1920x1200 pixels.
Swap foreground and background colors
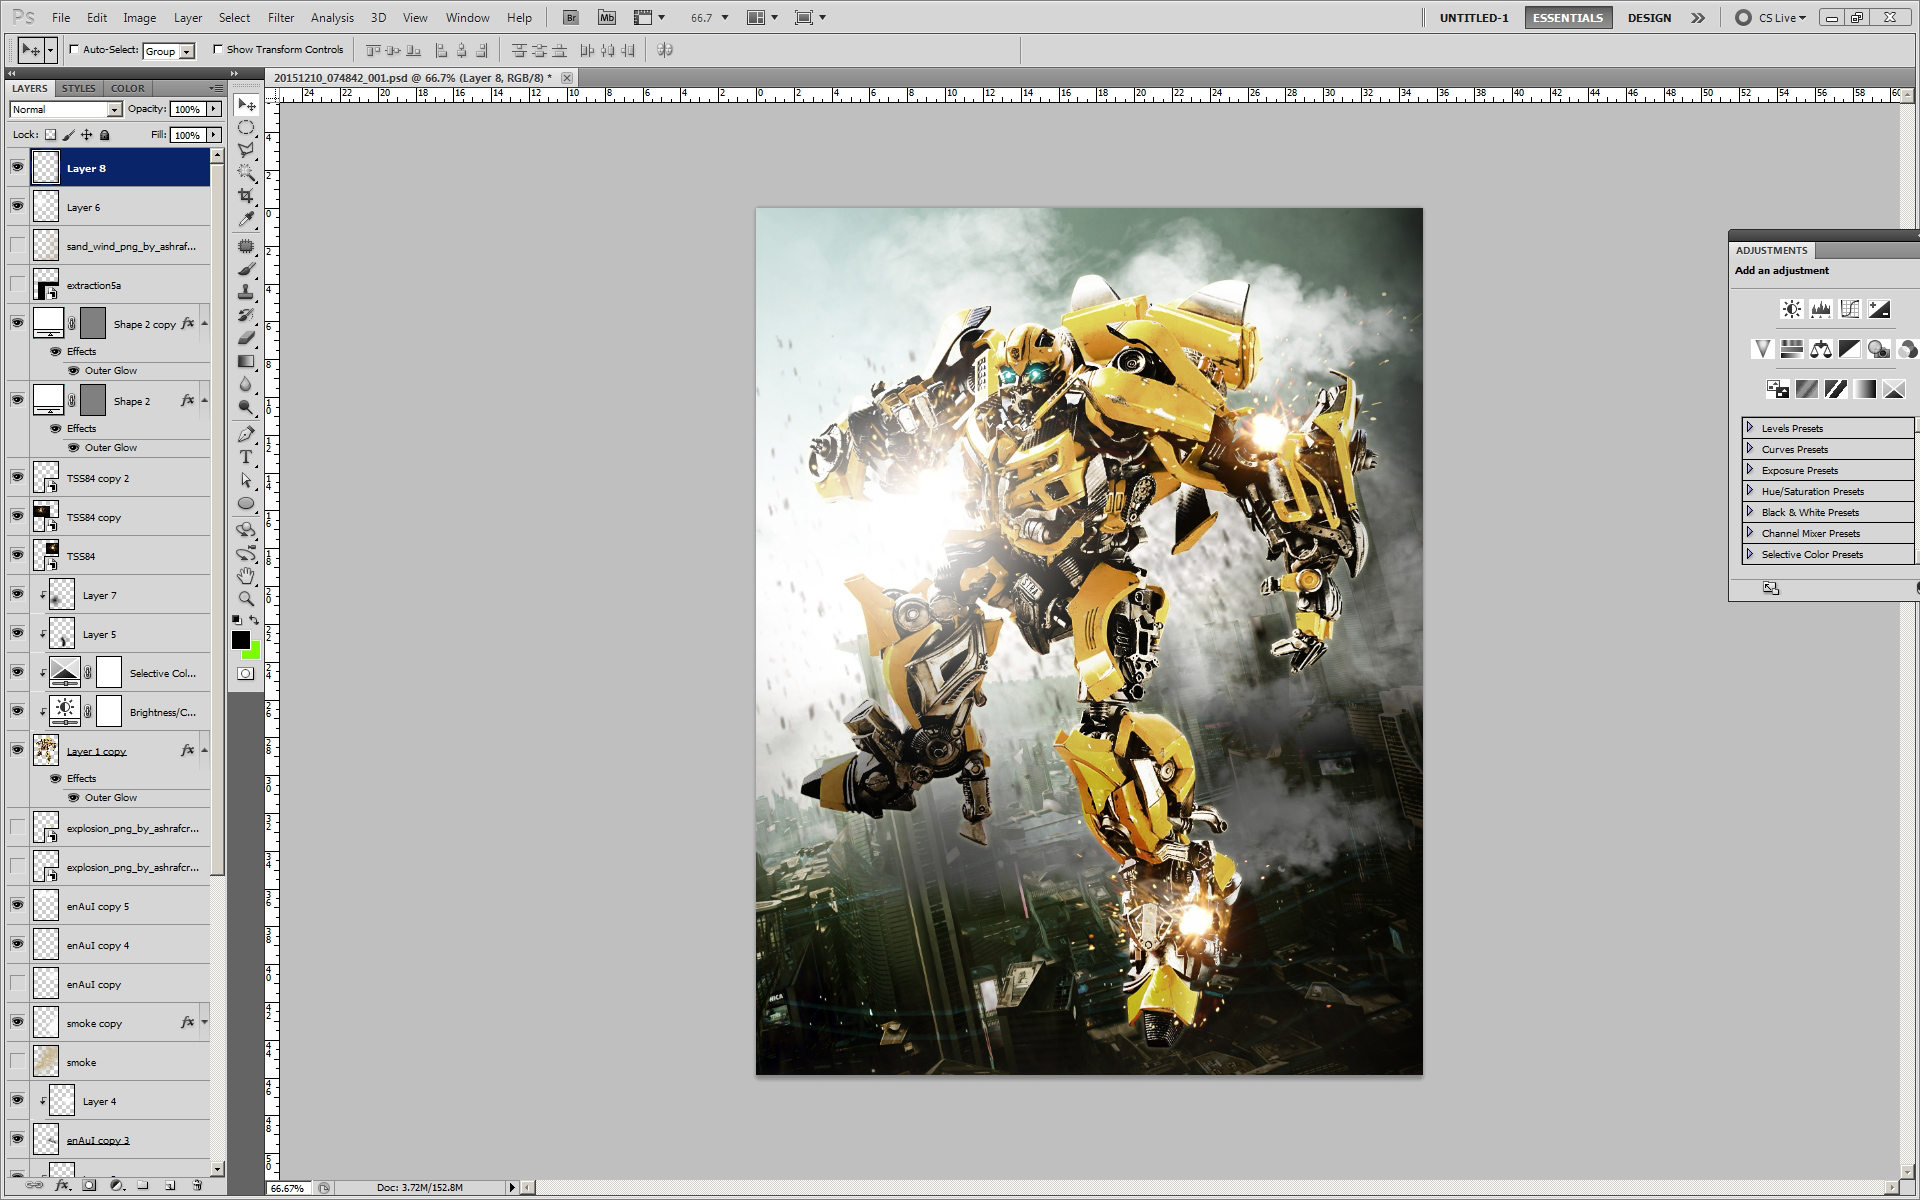tap(254, 620)
